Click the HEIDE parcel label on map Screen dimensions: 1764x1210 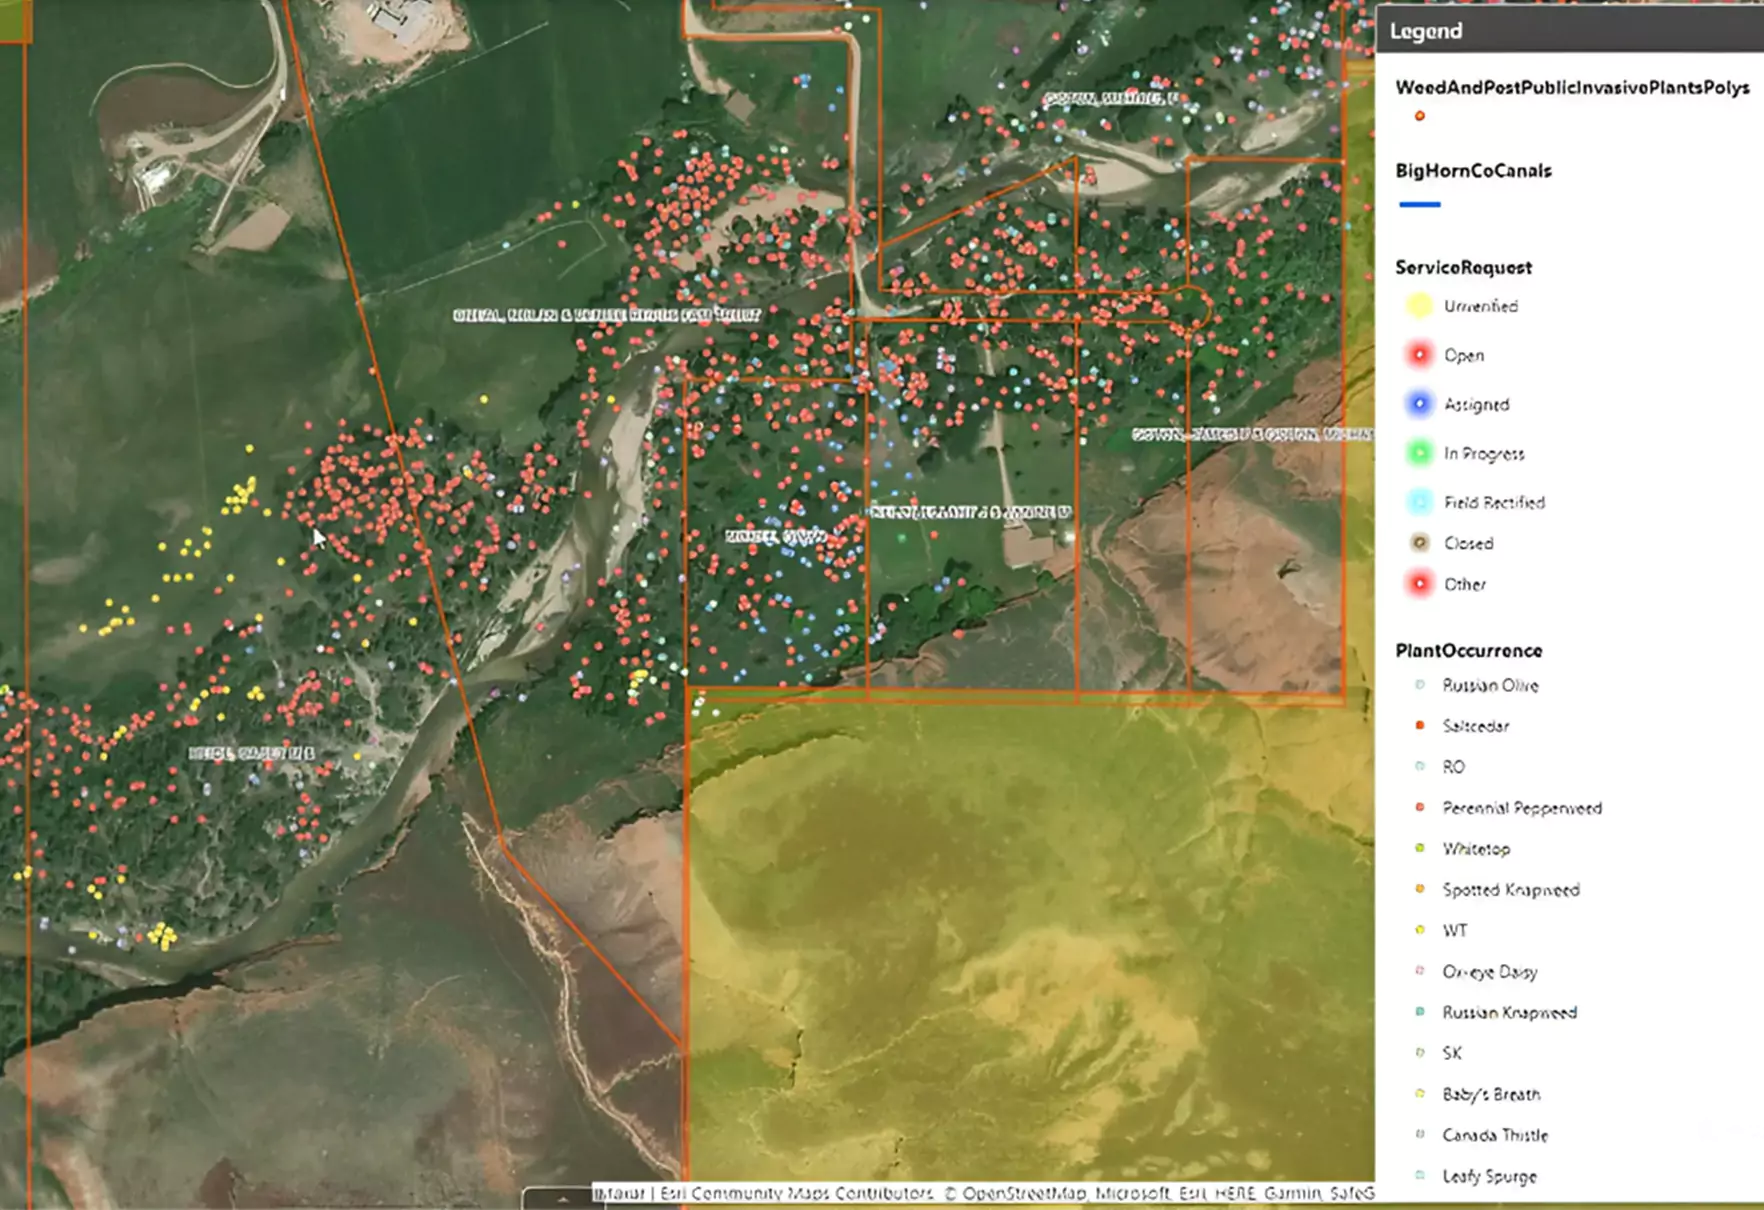coord(252,752)
